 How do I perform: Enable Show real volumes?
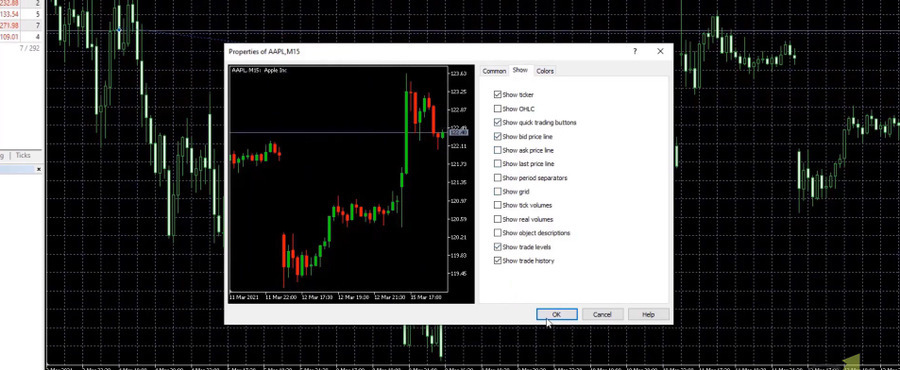497,219
